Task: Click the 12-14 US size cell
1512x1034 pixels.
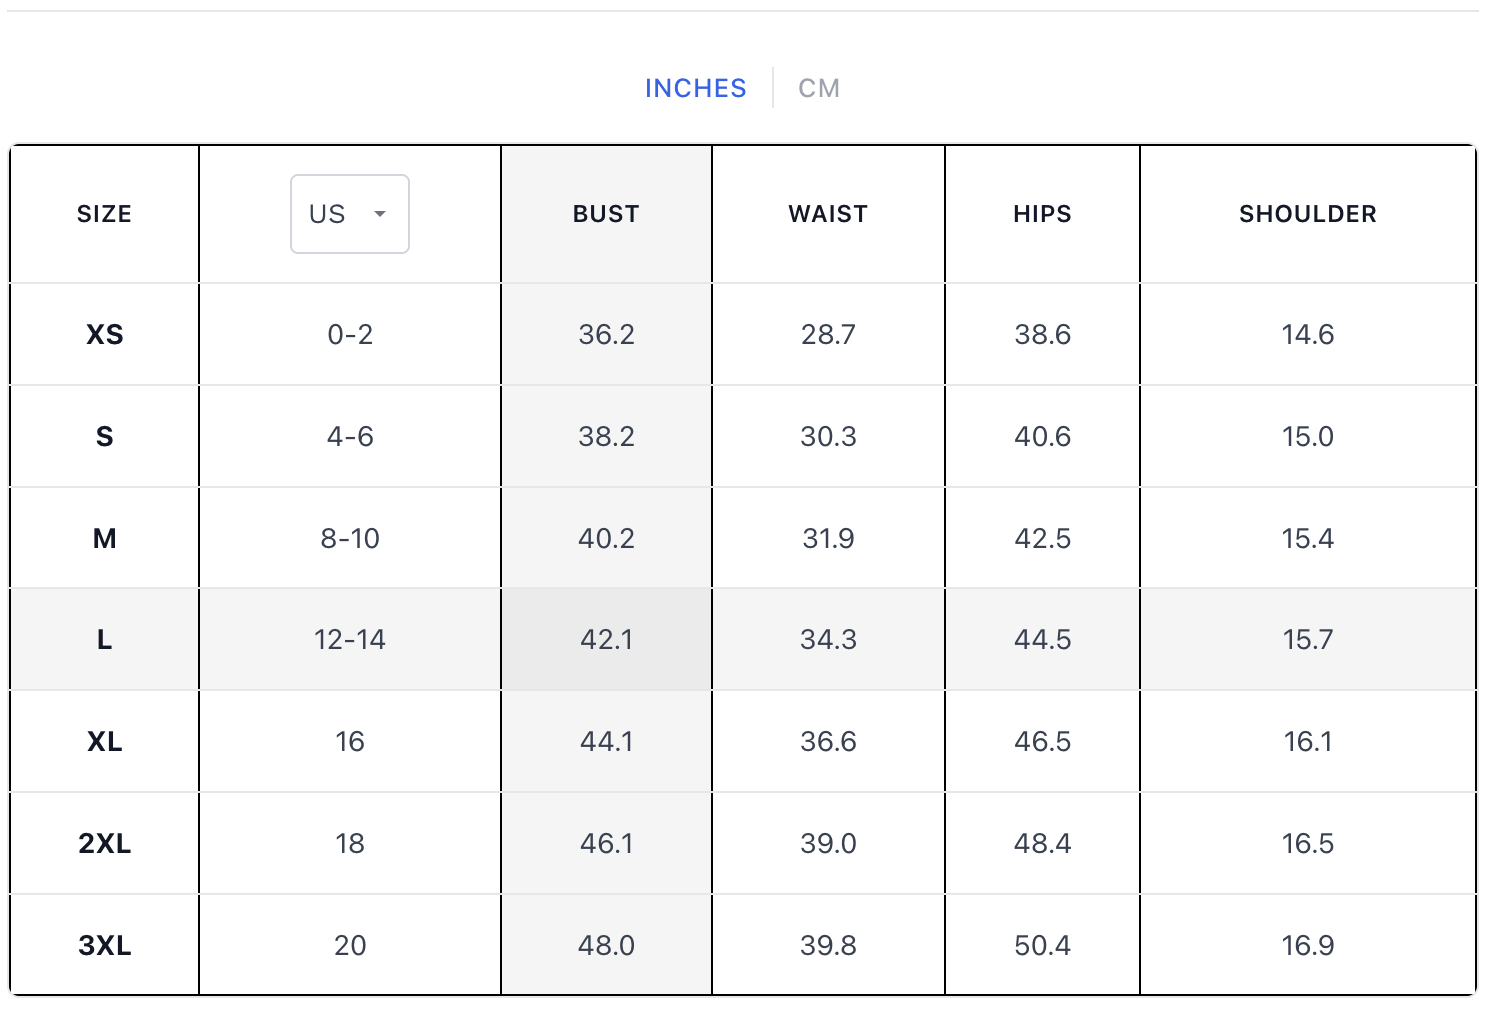Action: (349, 640)
